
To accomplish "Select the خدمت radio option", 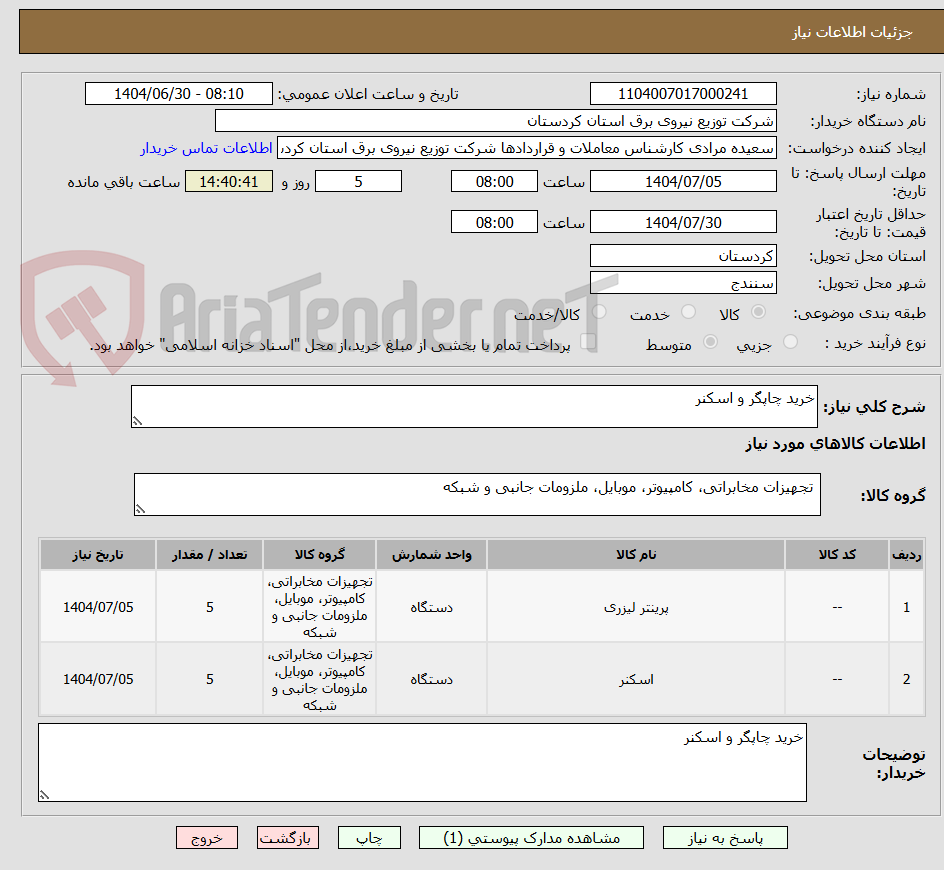I will click(689, 312).
